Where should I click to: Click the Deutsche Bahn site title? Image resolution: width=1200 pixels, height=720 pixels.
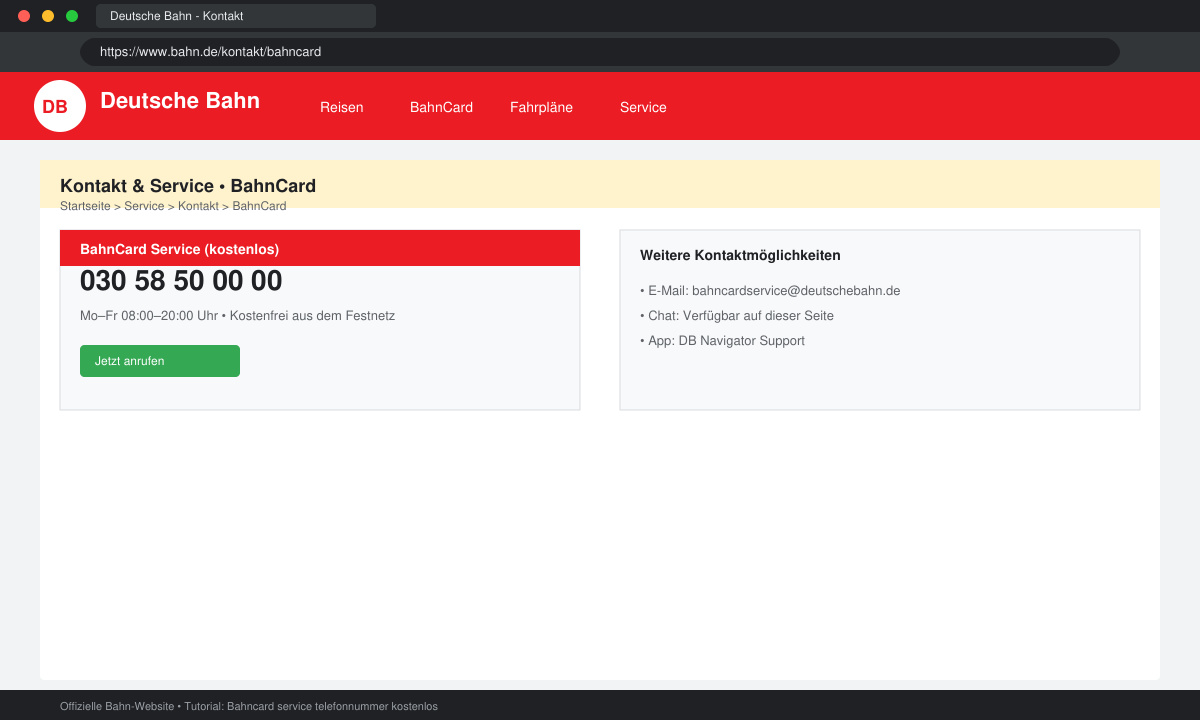pos(180,100)
